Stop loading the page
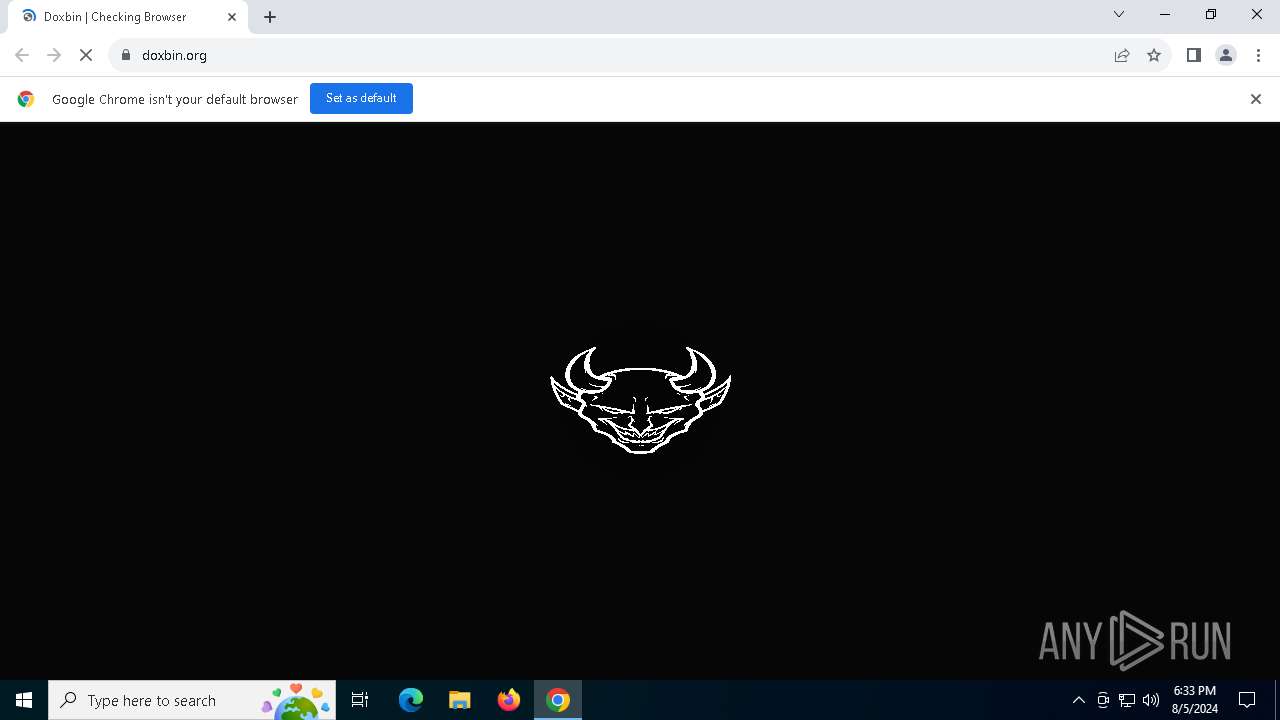 [x=86, y=55]
